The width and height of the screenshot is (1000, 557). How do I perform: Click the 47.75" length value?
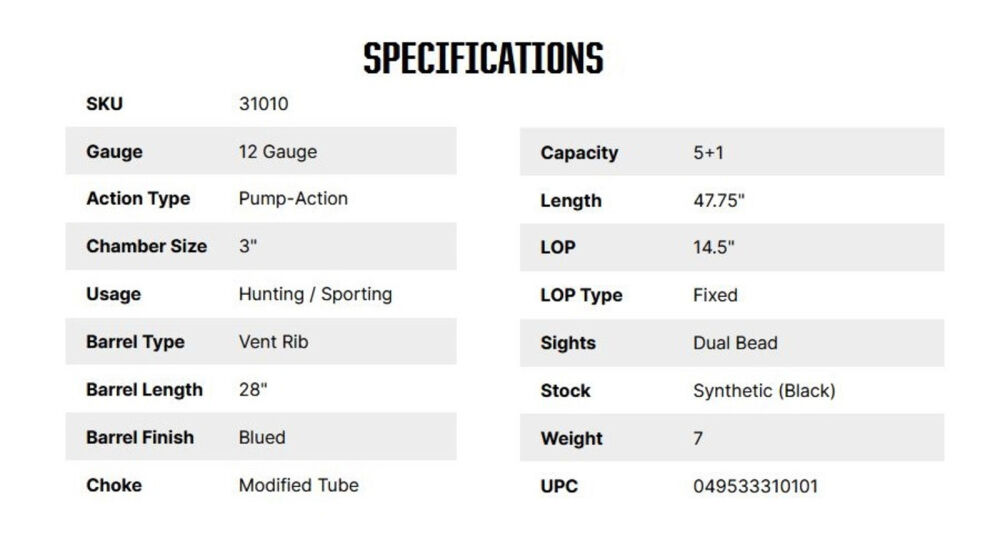[x=719, y=200]
